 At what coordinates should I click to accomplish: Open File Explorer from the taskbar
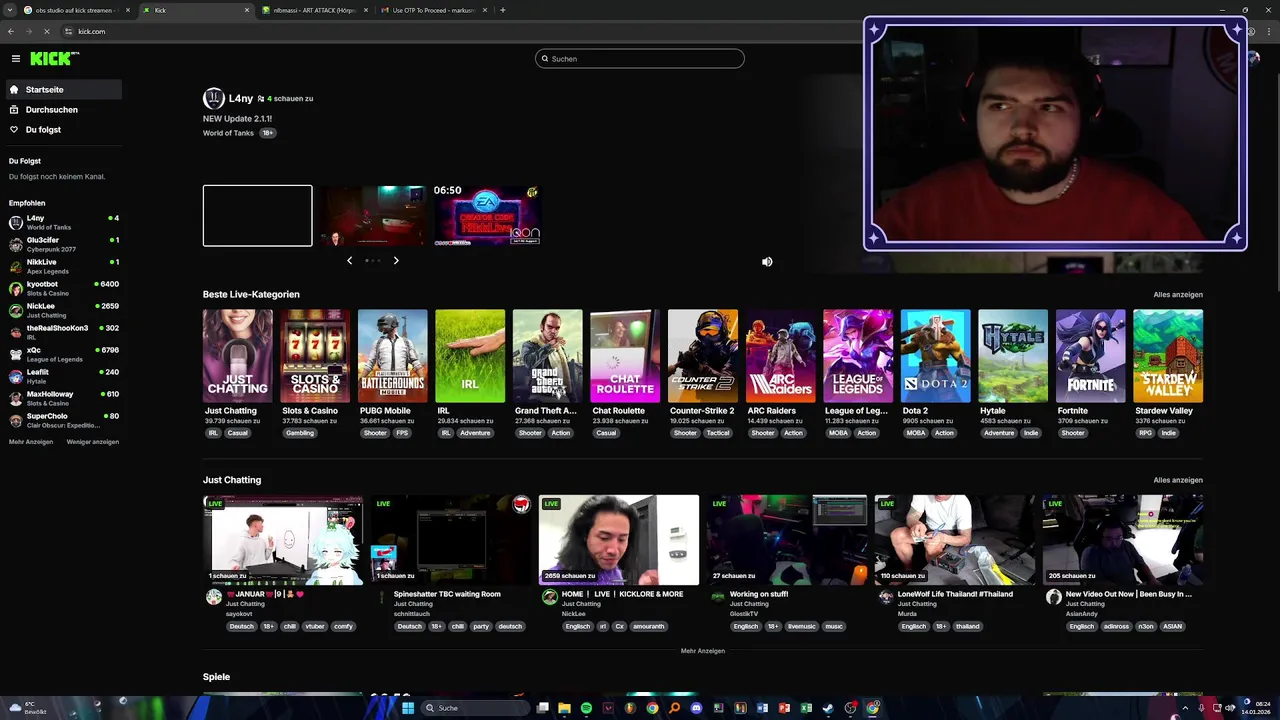coord(564,708)
